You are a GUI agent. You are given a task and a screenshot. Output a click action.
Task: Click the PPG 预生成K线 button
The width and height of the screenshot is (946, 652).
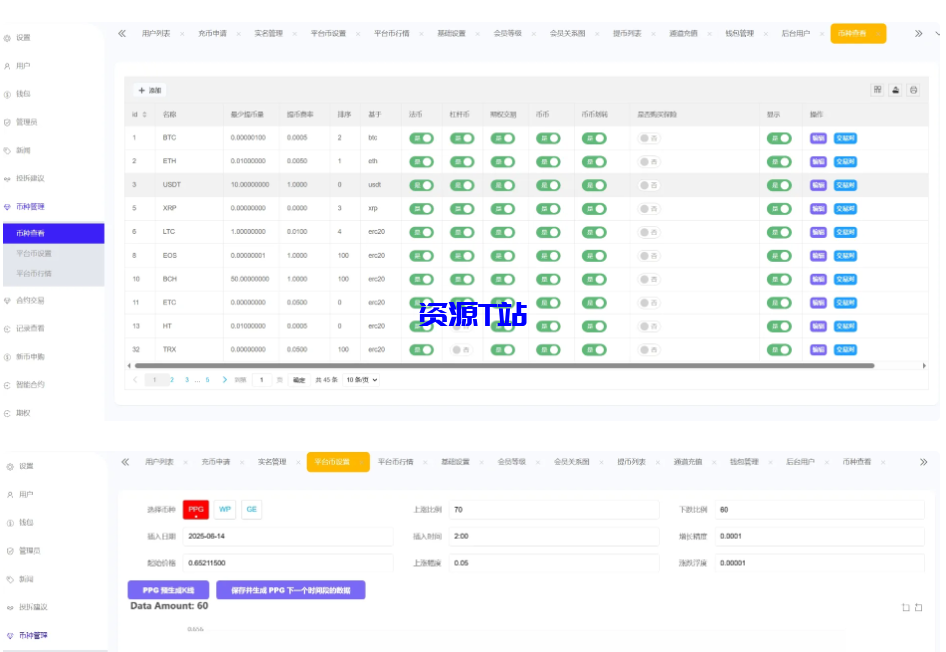point(168,590)
